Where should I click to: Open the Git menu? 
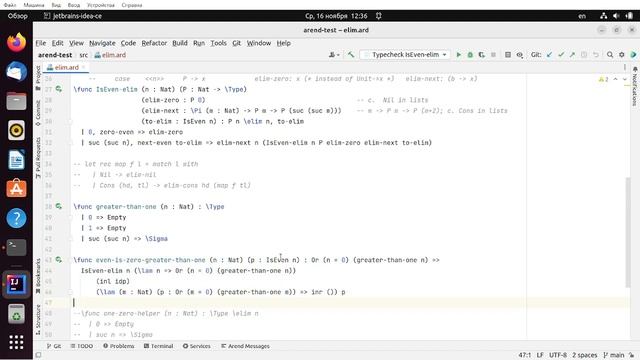tap(236, 43)
